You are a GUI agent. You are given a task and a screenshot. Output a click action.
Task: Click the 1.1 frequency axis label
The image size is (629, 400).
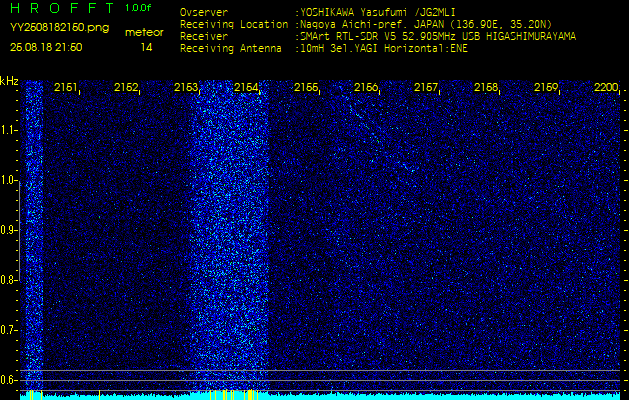pyautogui.click(x=8, y=130)
